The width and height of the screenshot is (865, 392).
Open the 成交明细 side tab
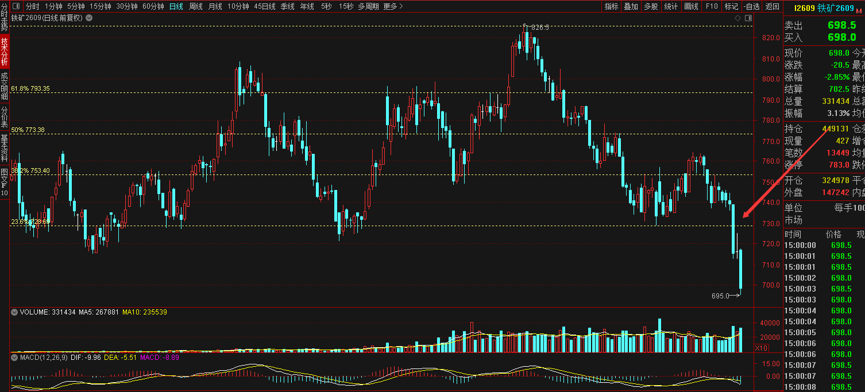(x=4, y=85)
